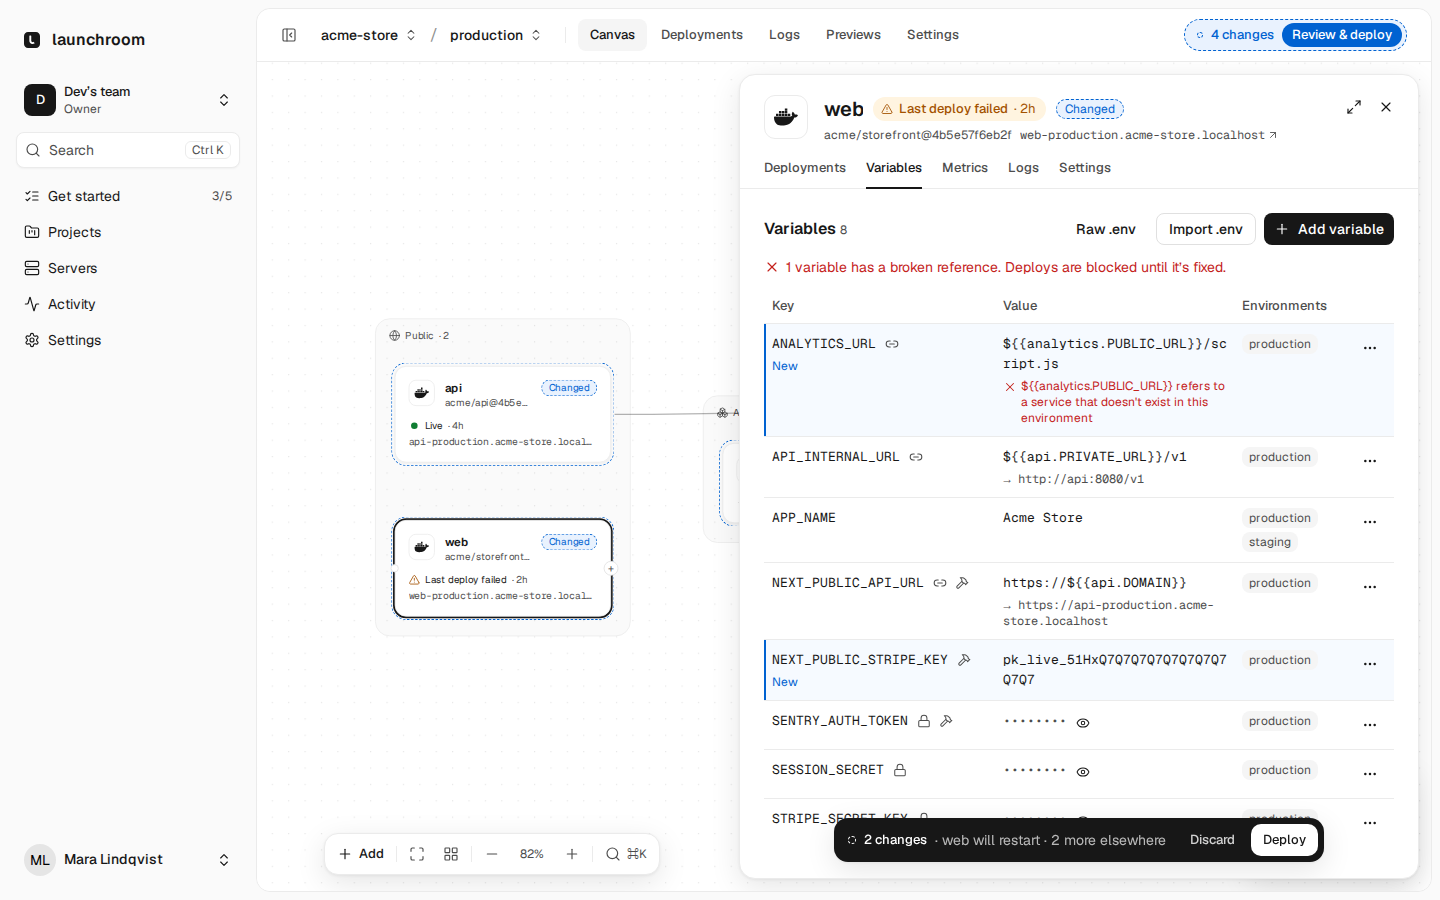Image resolution: width=1440 pixels, height=900 pixels.
Task: Discard the pending changes
Action: (x=1212, y=840)
